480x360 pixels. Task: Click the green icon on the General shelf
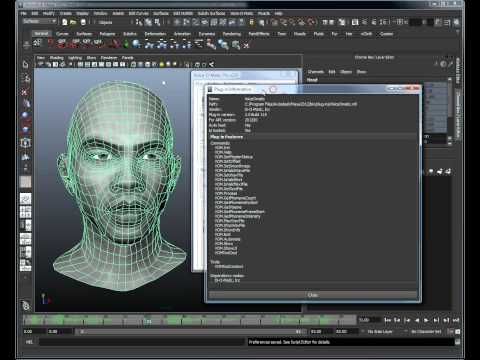126,44
